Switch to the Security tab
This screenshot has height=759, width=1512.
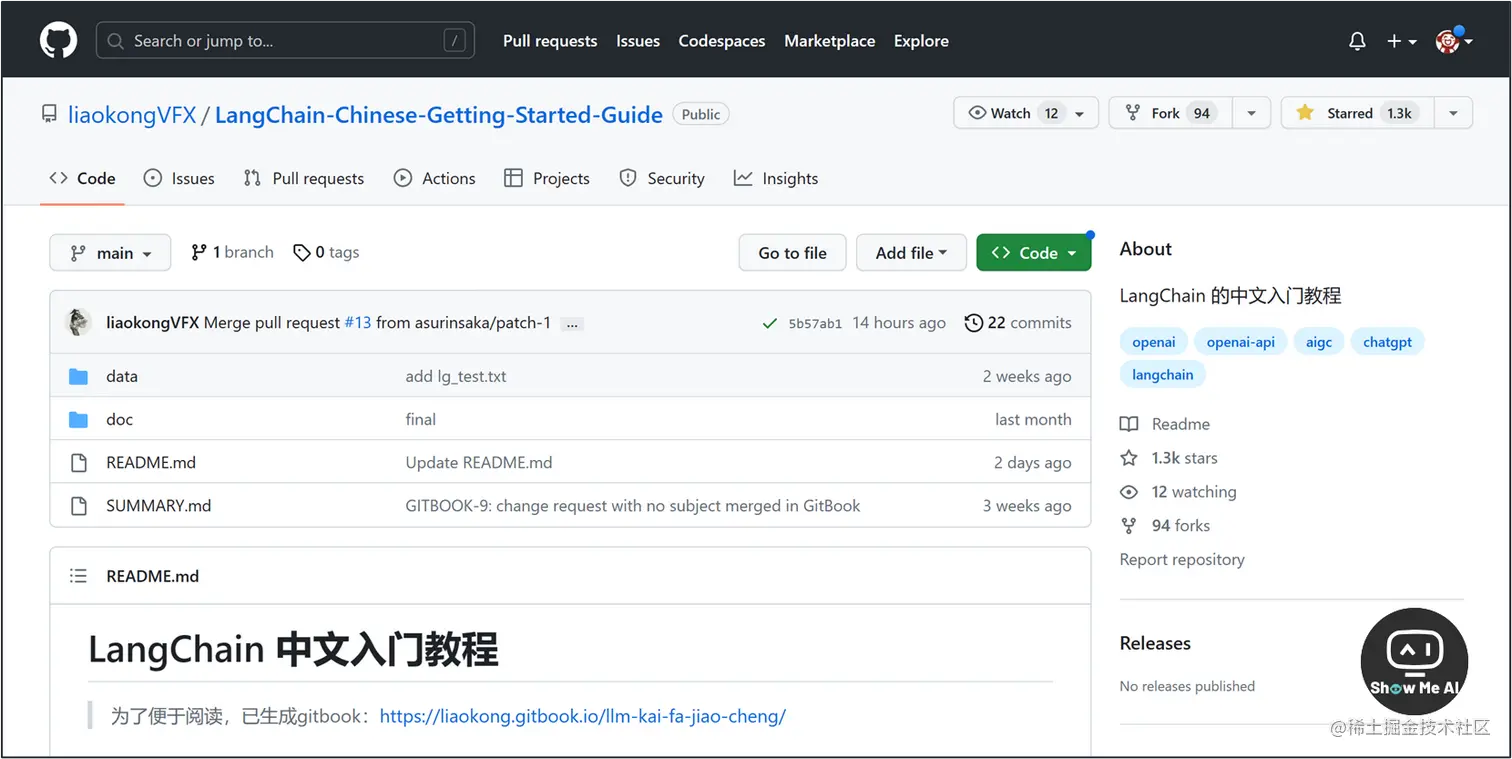(662, 178)
